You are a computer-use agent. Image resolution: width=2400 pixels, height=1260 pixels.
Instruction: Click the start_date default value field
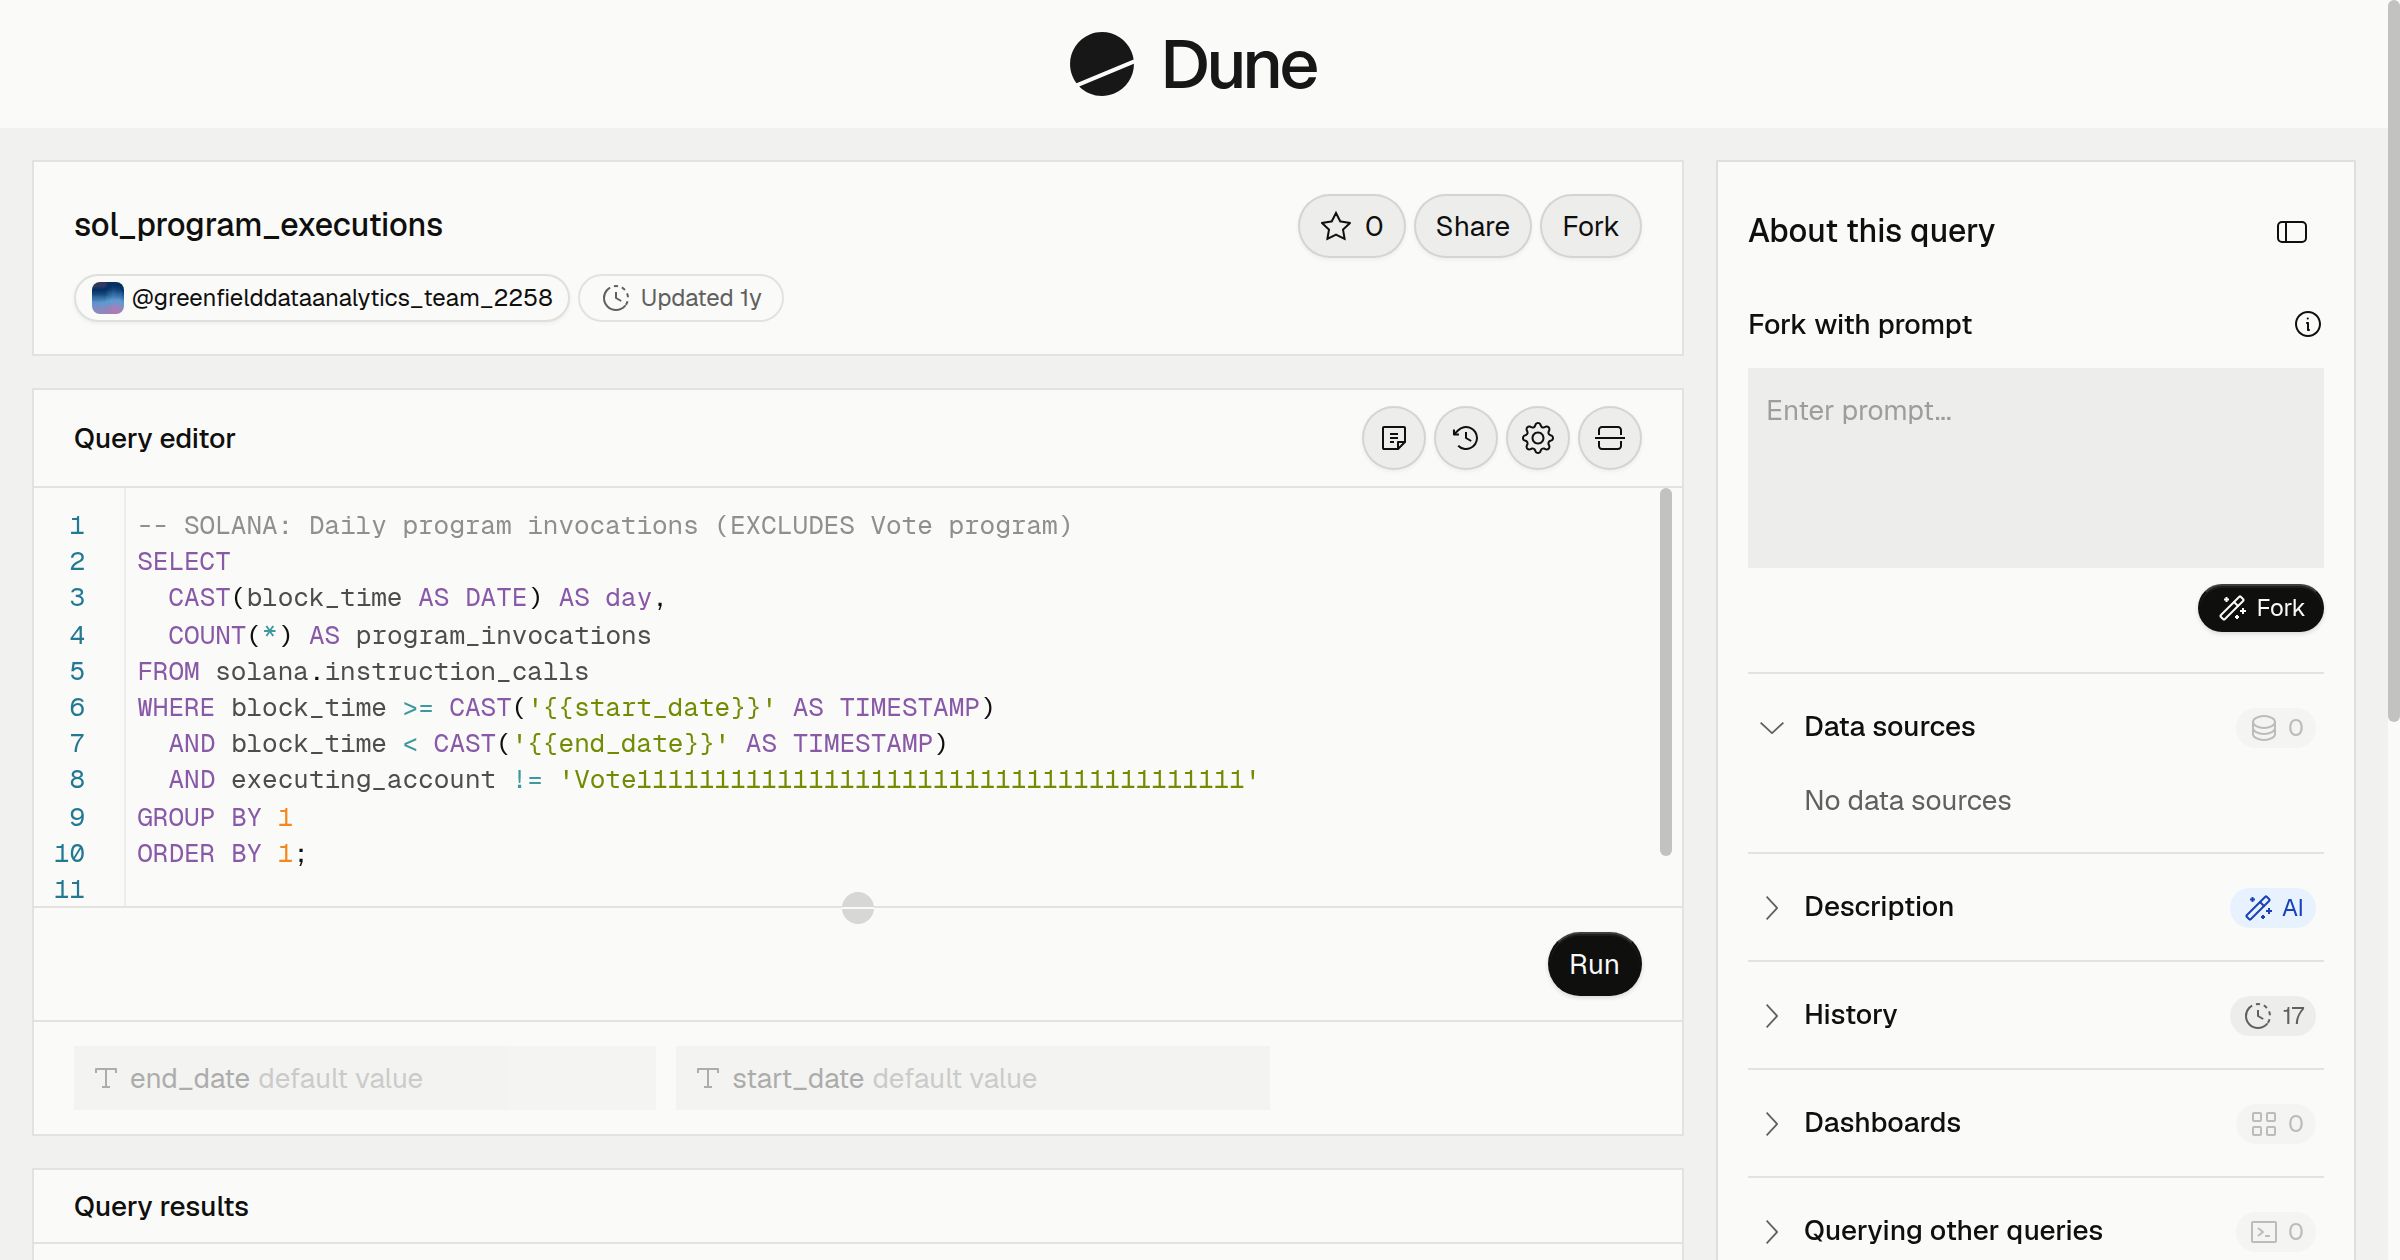point(972,1078)
